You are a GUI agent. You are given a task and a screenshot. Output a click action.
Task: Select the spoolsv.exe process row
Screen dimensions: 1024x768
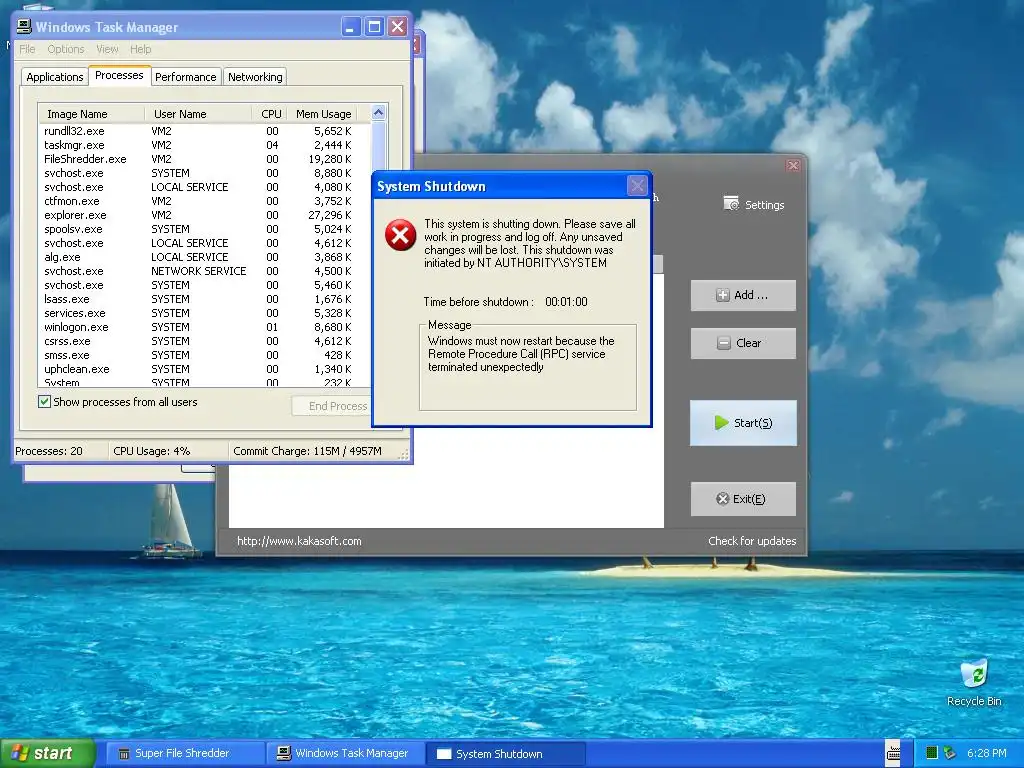point(204,229)
